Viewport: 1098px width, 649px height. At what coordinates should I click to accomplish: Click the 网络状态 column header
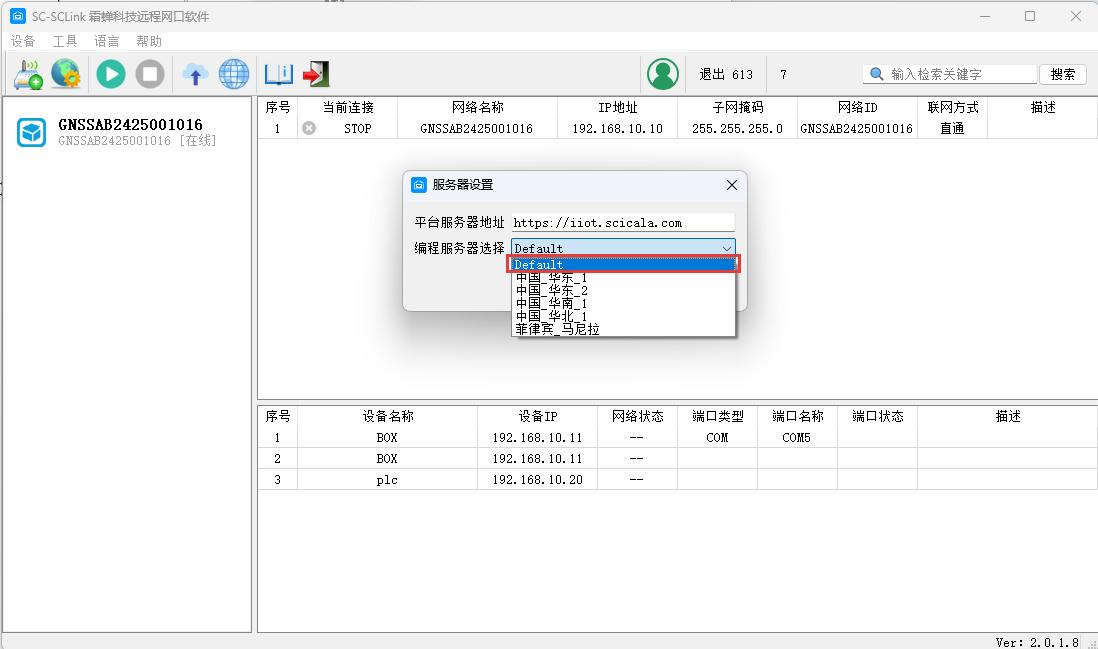(x=637, y=416)
